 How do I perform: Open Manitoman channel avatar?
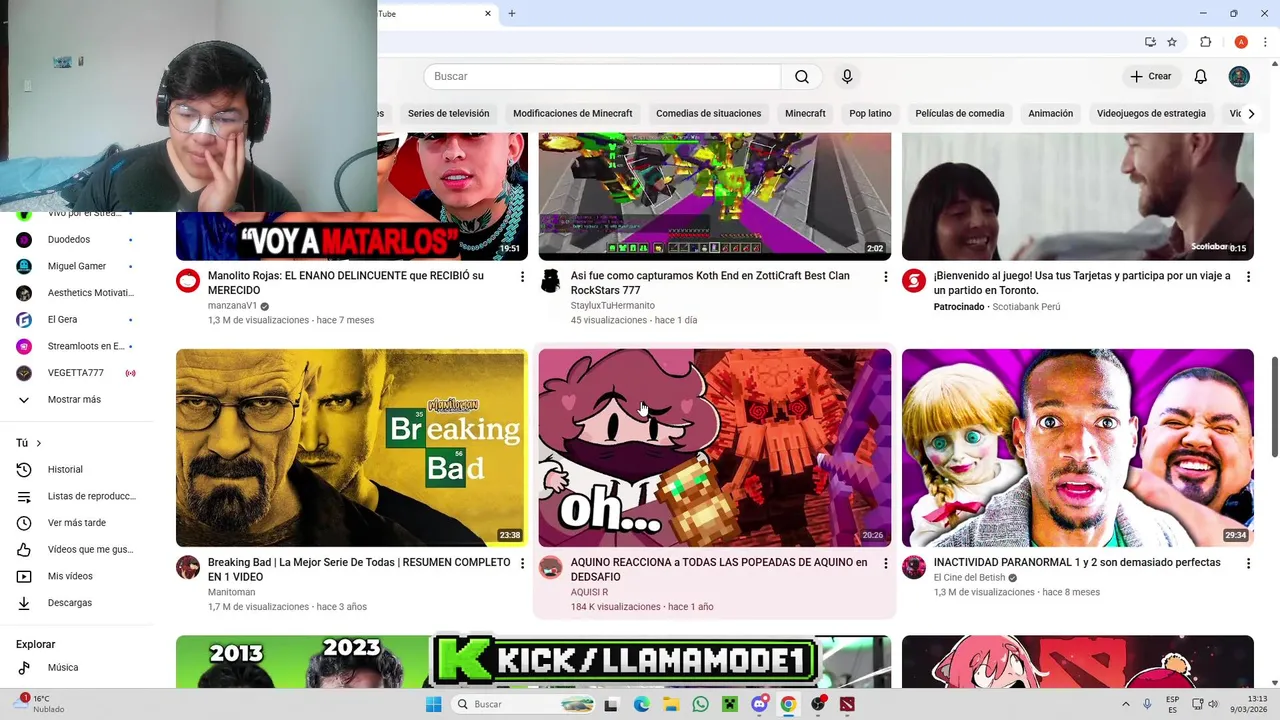(x=188, y=568)
